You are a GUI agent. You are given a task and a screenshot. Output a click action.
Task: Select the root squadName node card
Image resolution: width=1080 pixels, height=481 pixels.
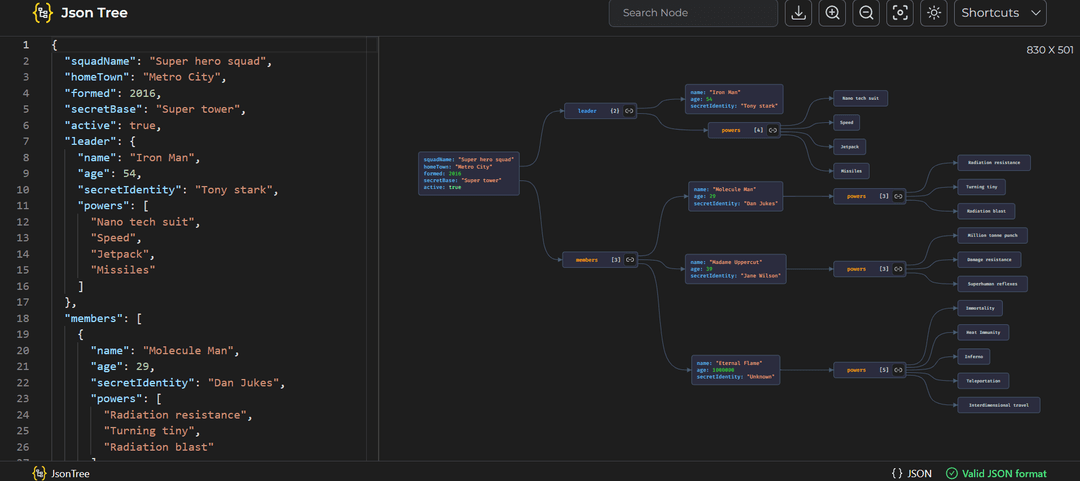coord(468,173)
